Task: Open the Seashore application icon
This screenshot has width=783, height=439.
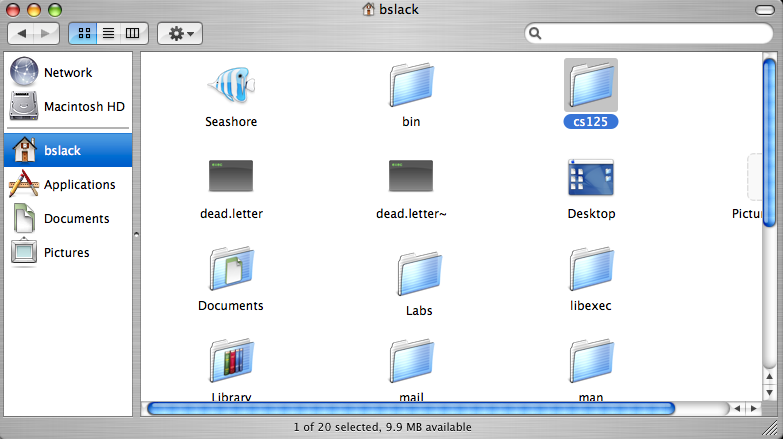Action: point(231,86)
